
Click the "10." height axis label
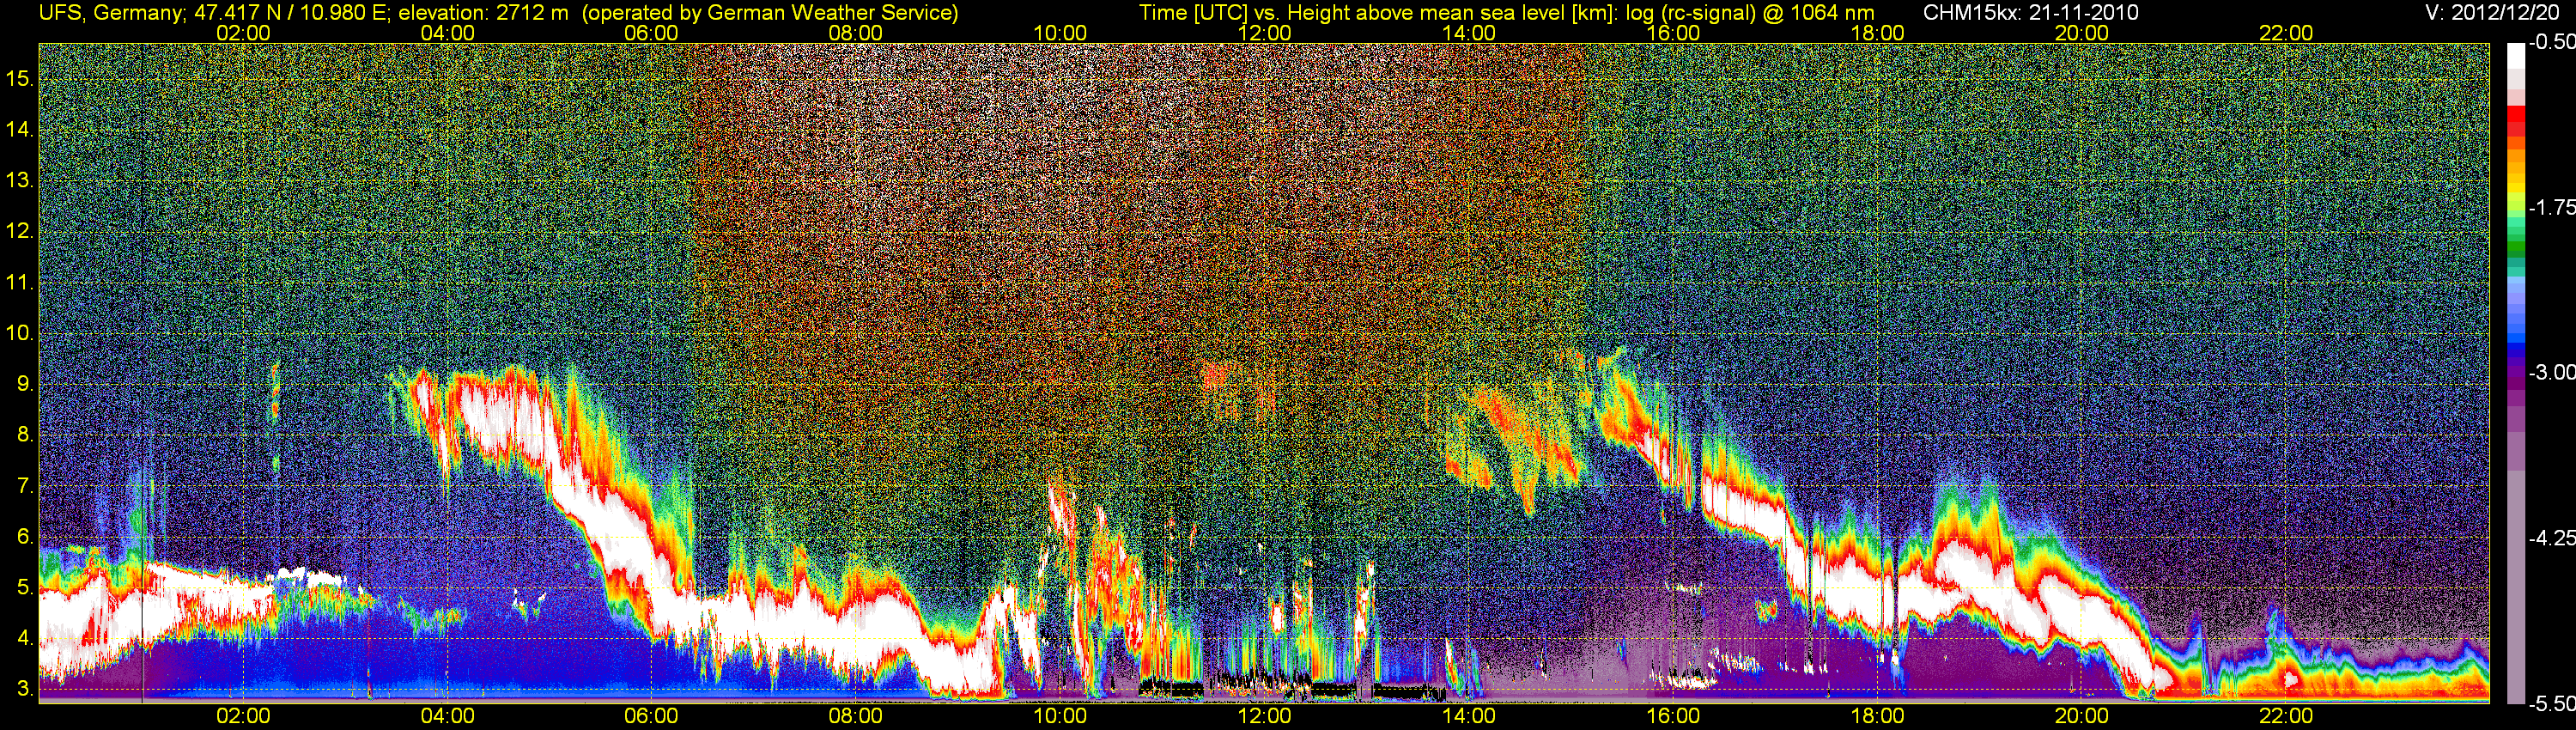[x=19, y=333]
